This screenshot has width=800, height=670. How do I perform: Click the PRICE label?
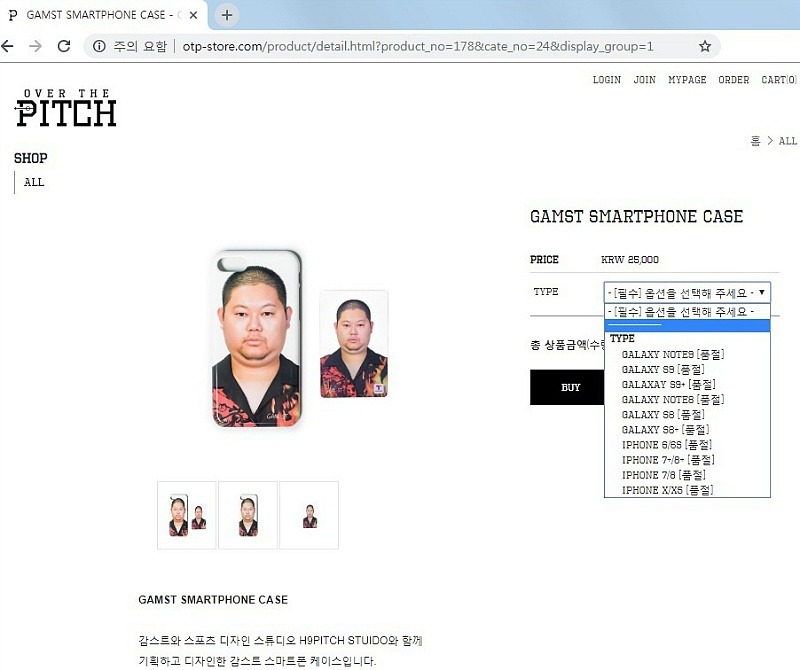[544, 260]
